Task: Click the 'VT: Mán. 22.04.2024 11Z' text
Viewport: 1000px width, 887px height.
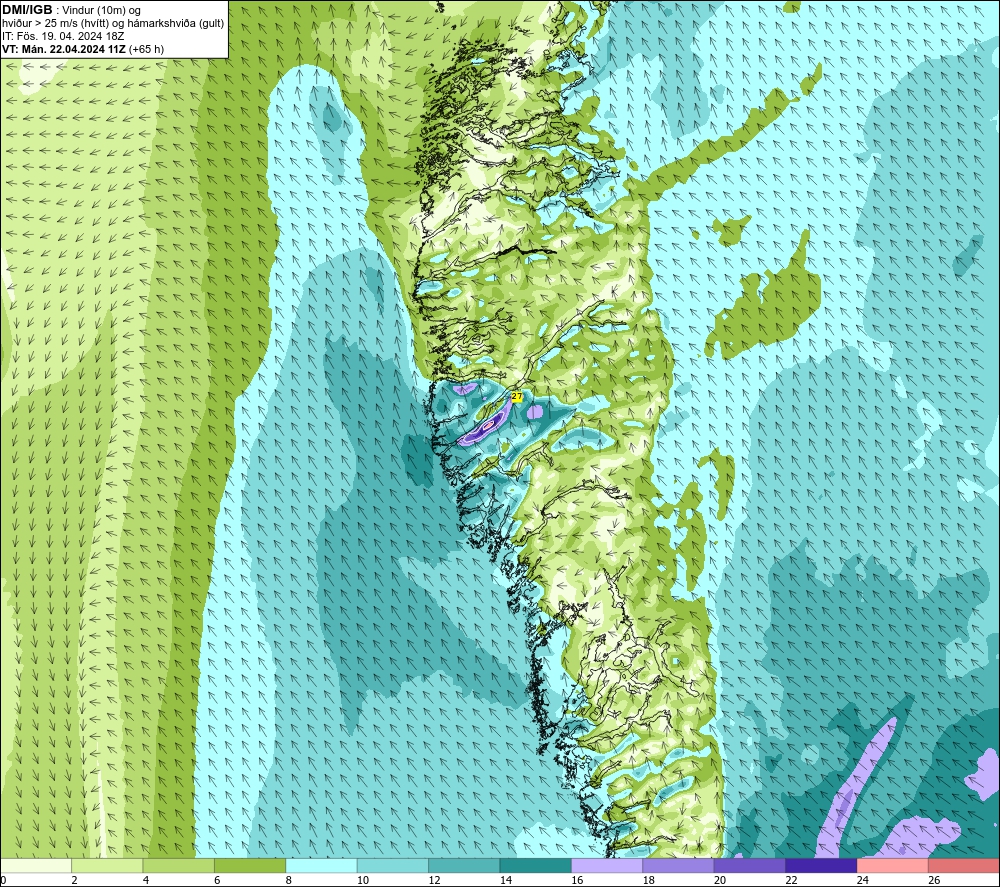Action: 64,49
